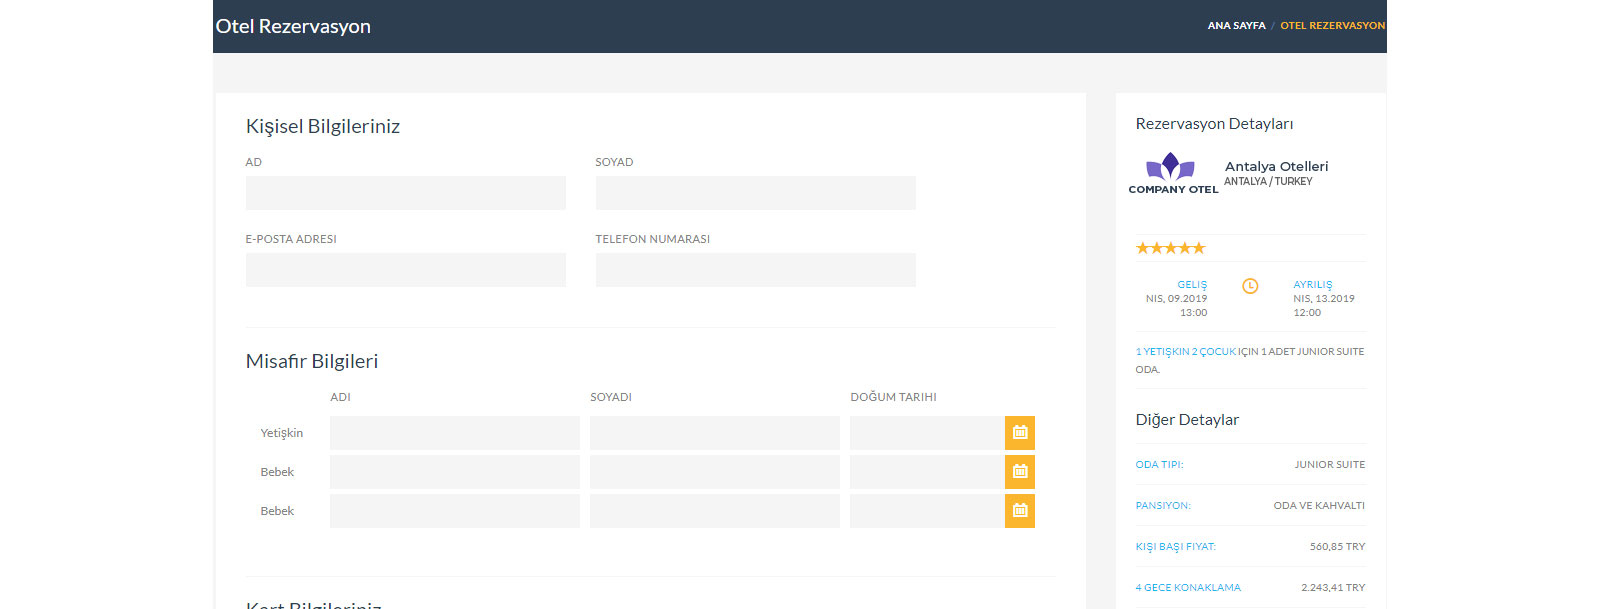Click first Bebek ADI name field
Image resolution: width=1600 pixels, height=609 pixels.
click(x=455, y=472)
